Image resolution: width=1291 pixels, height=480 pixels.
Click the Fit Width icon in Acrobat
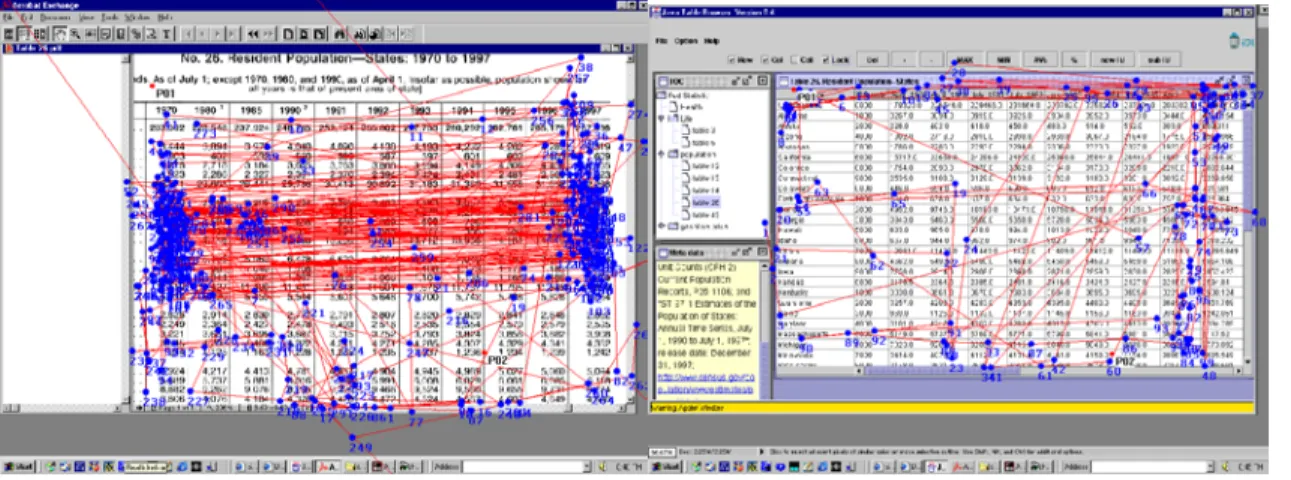coord(319,33)
